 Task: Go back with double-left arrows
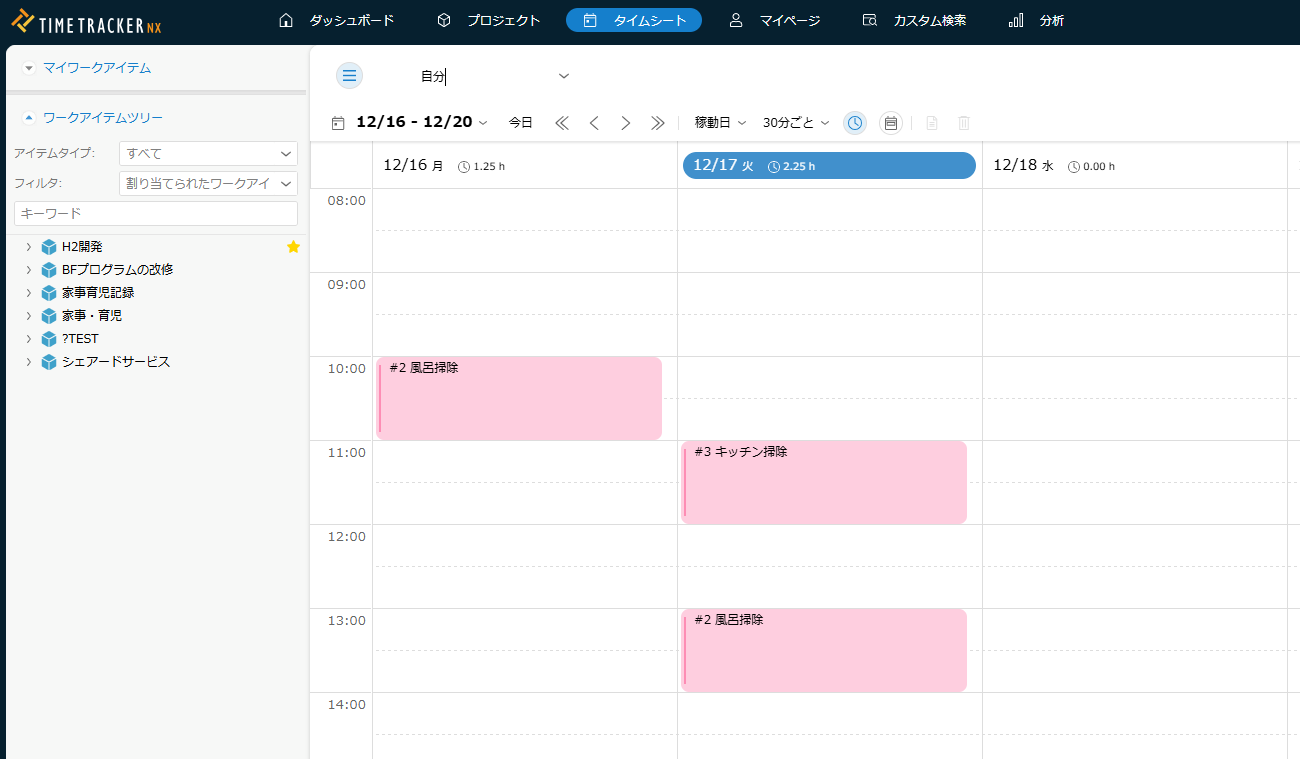click(x=561, y=123)
